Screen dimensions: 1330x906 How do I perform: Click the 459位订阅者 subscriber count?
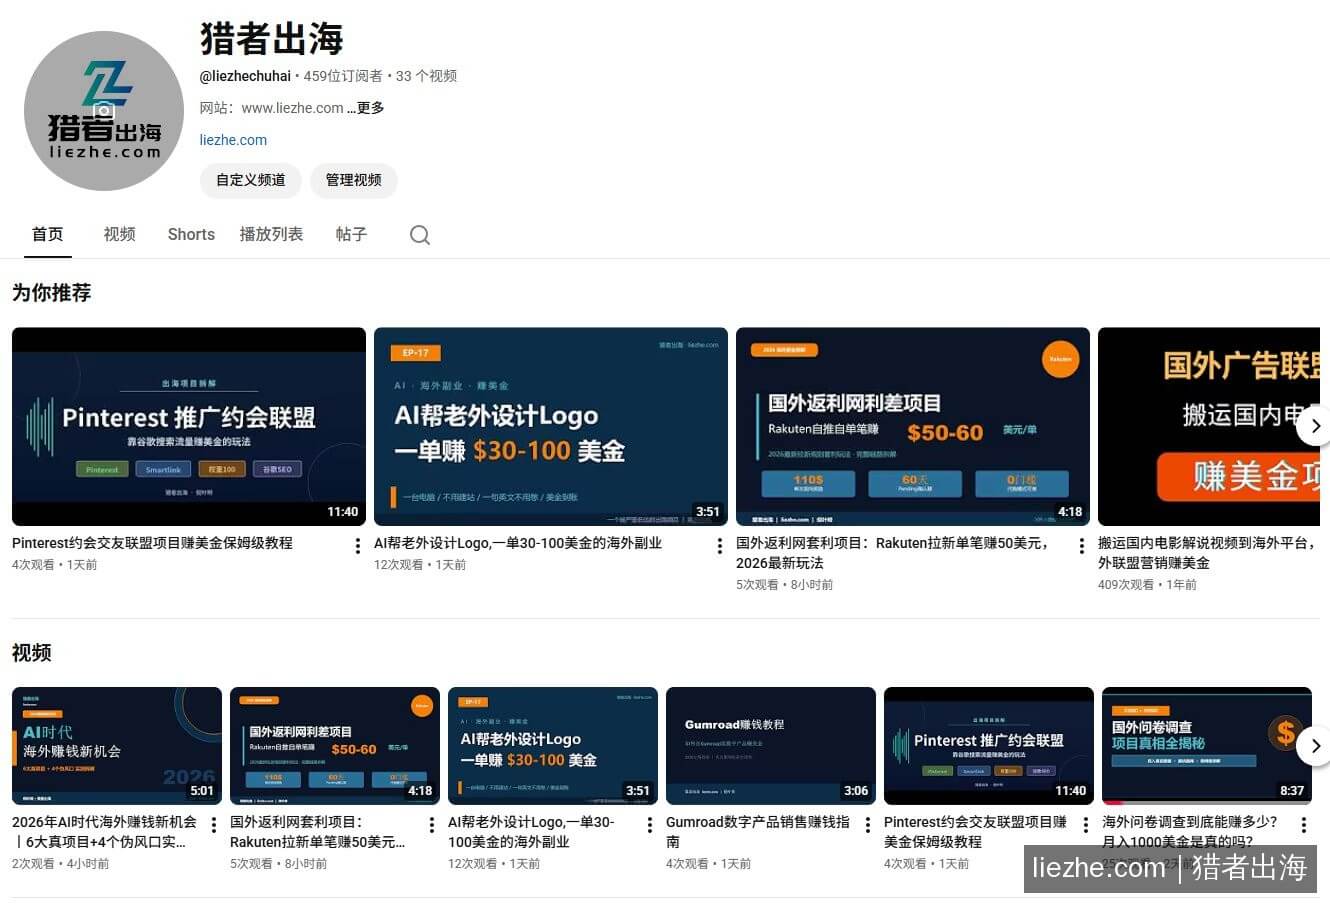(343, 76)
